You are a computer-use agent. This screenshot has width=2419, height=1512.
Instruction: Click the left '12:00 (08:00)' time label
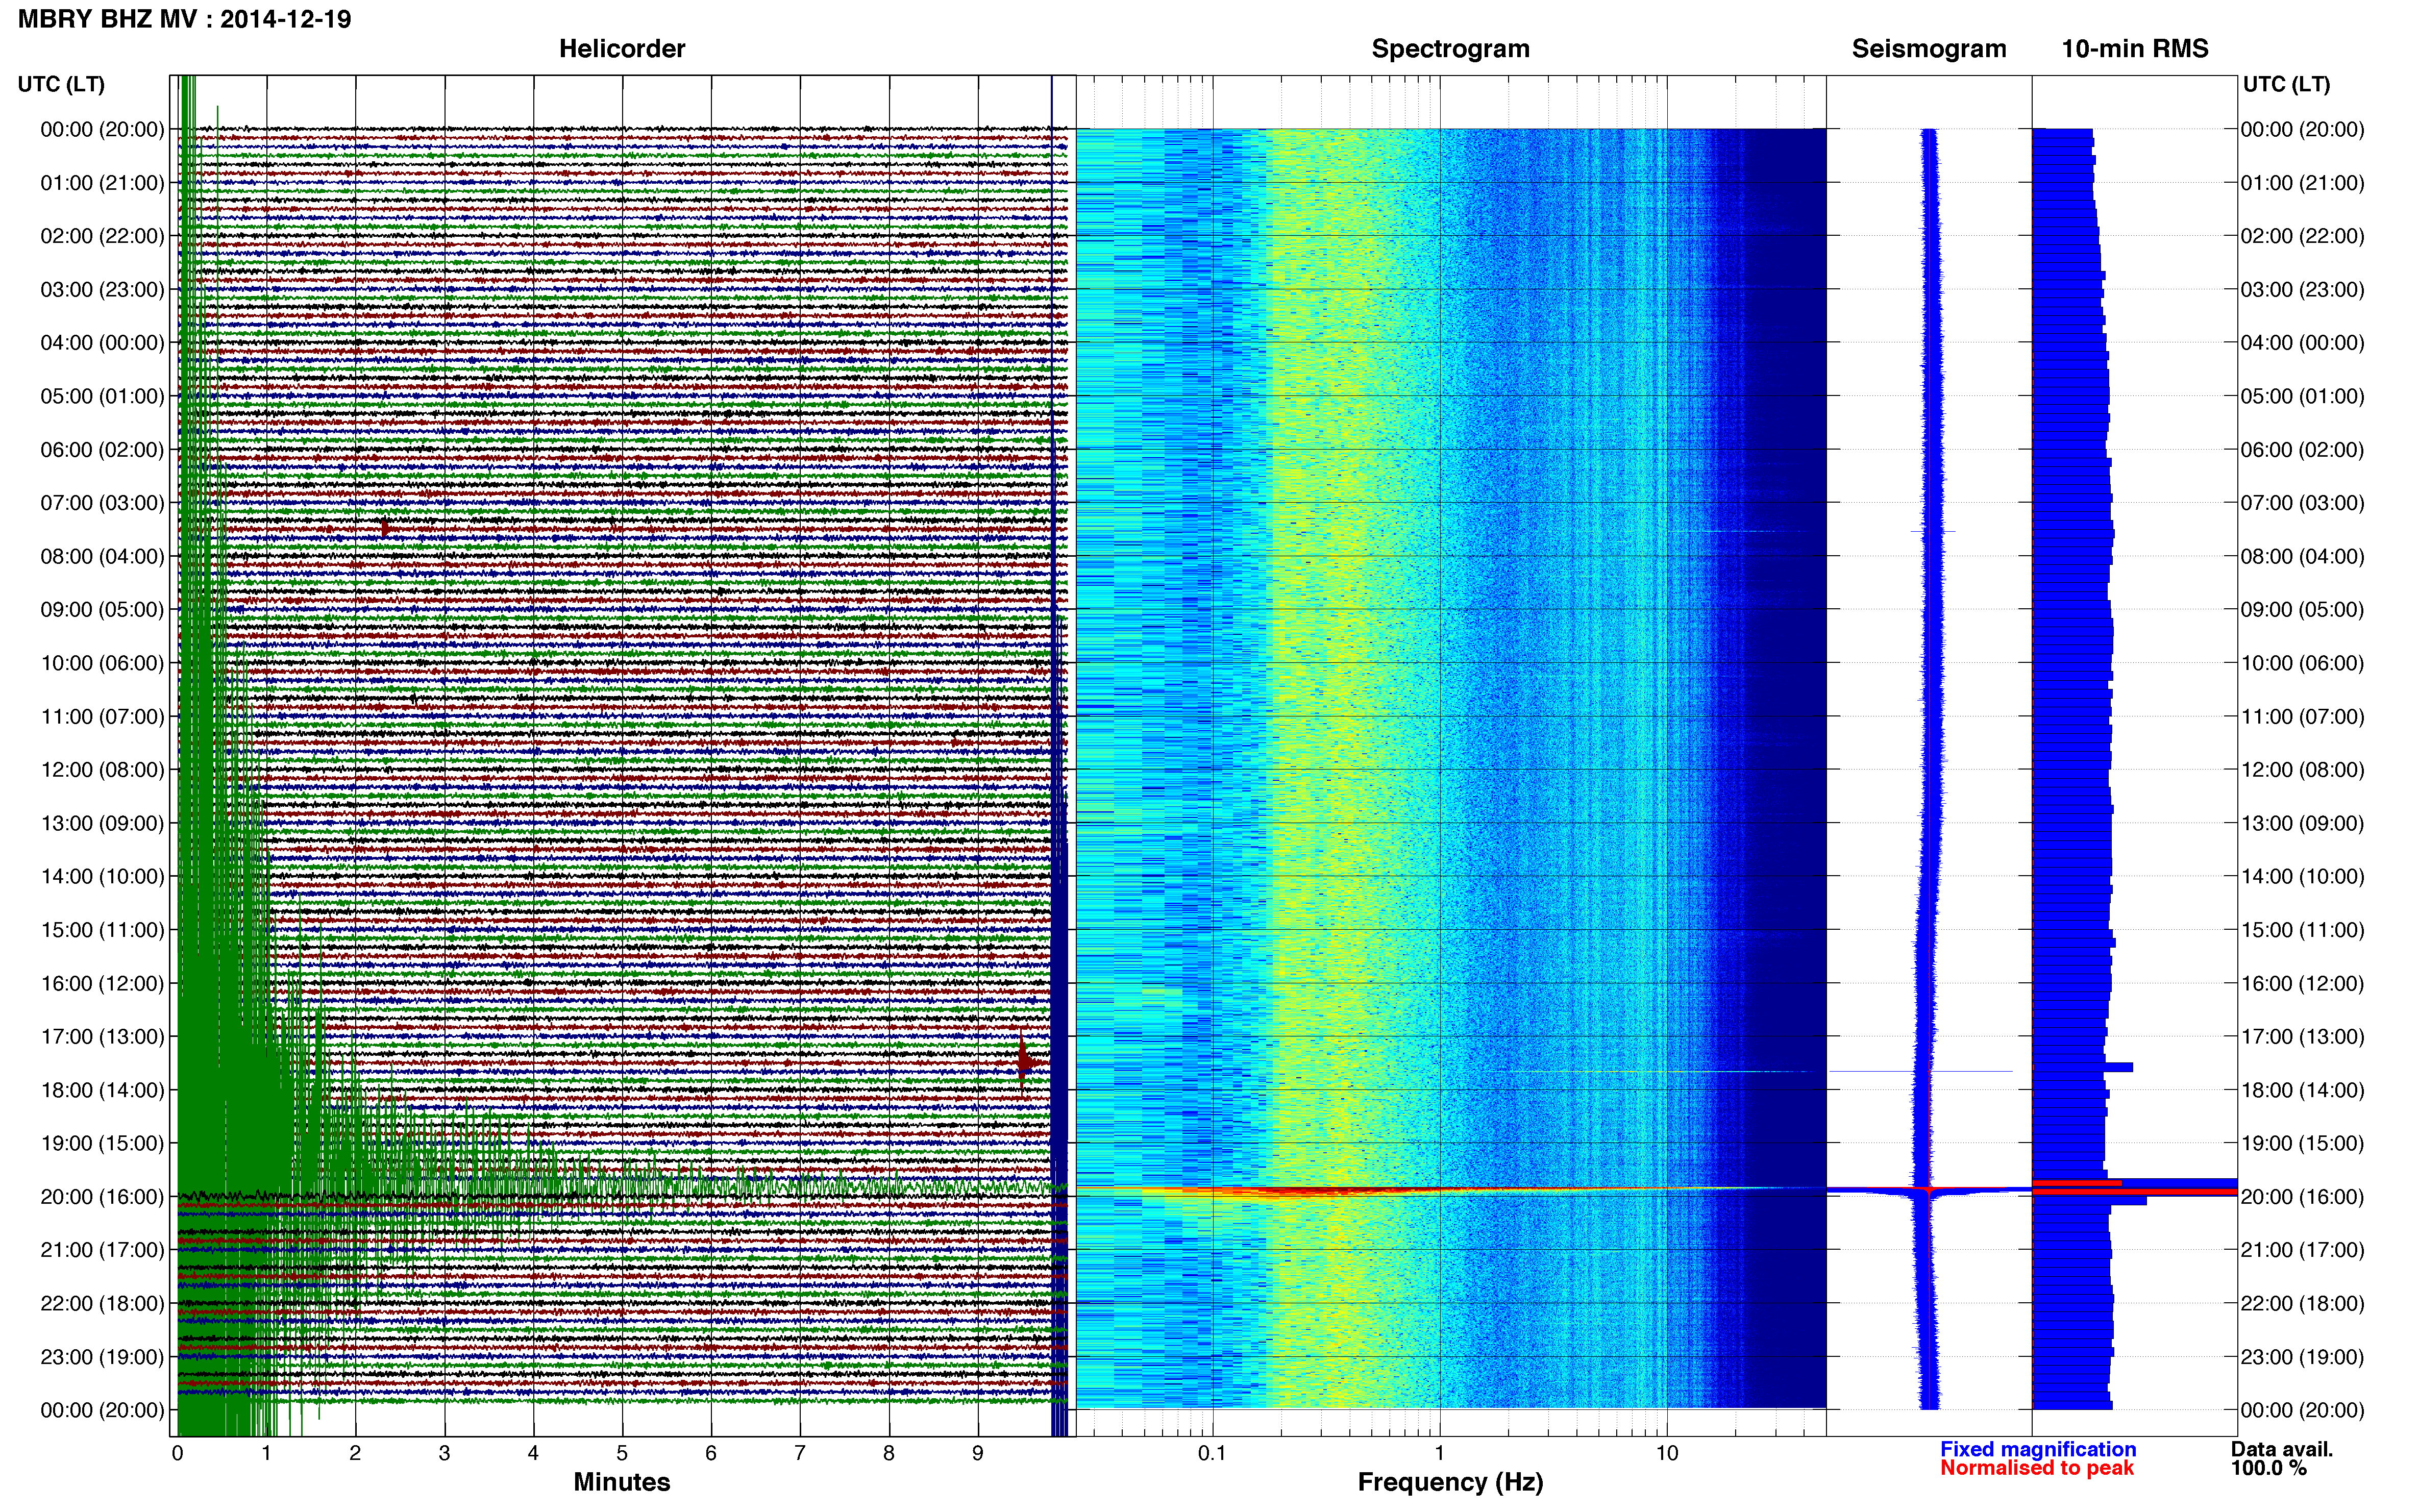click(x=102, y=770)
